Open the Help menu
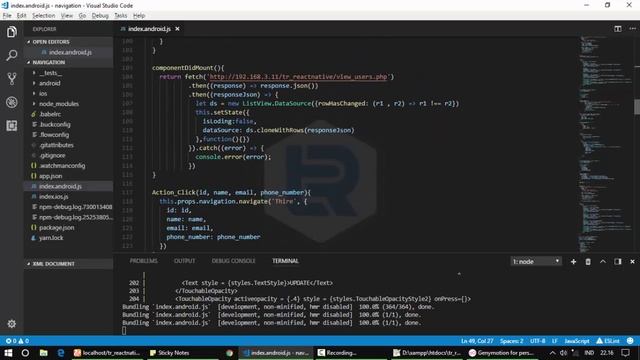 coord(139,16)
